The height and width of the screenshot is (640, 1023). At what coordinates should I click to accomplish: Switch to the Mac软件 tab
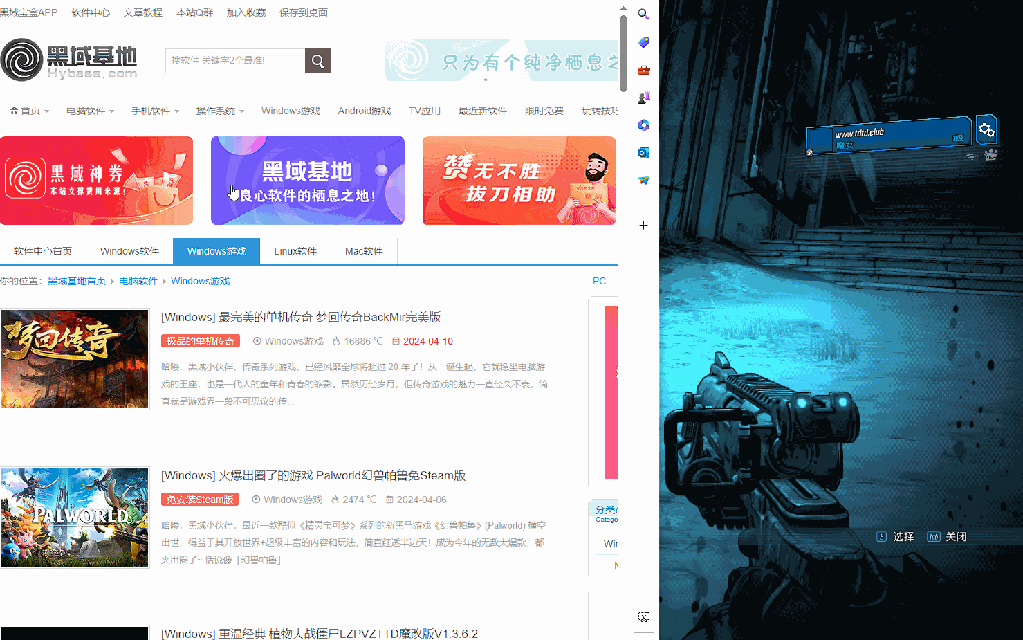point(363,251)
